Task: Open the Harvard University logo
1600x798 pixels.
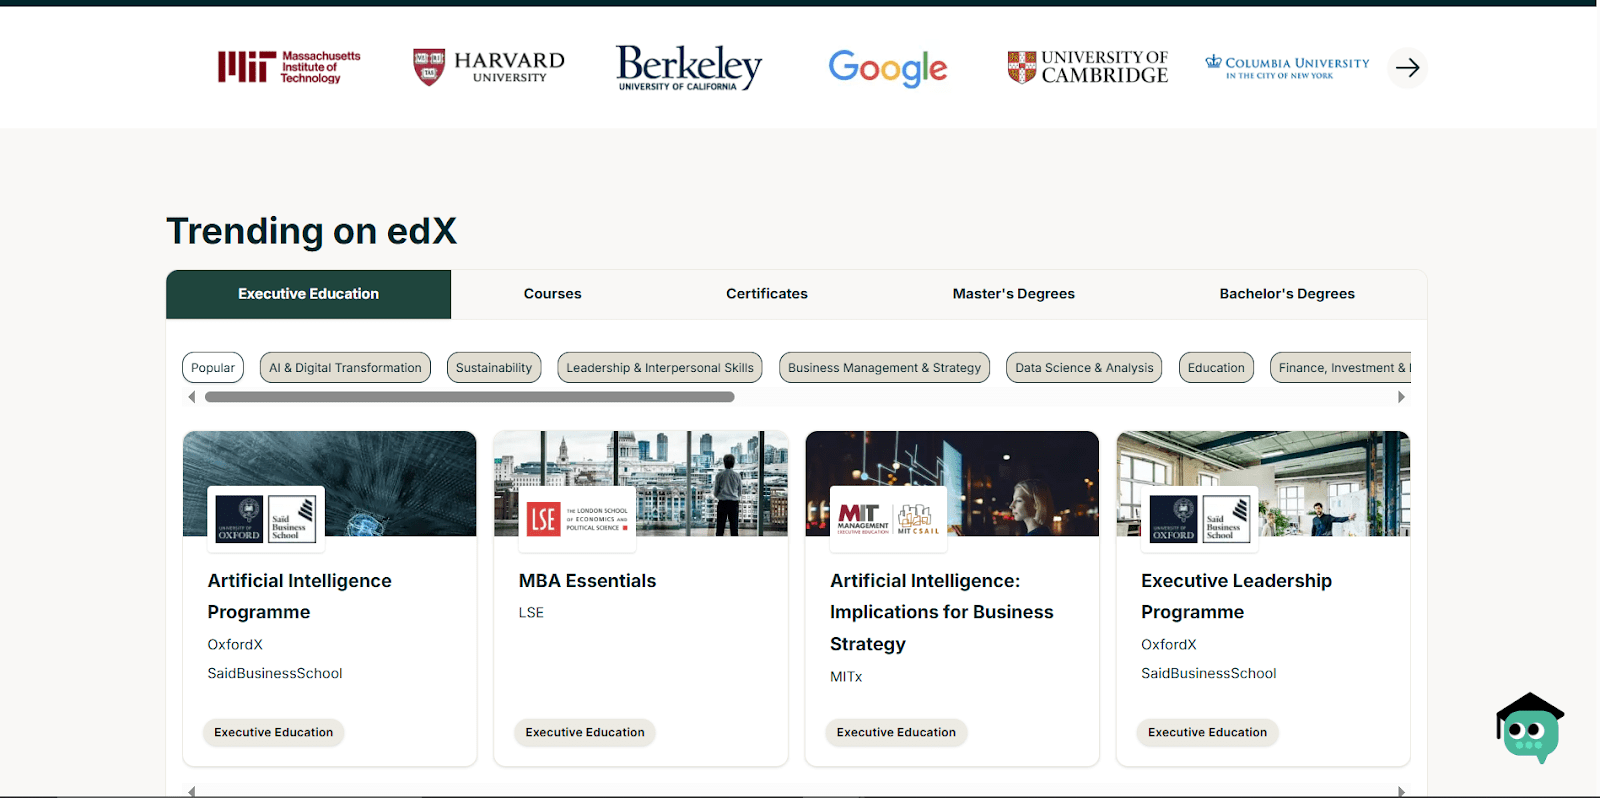Action: (489, 67)
